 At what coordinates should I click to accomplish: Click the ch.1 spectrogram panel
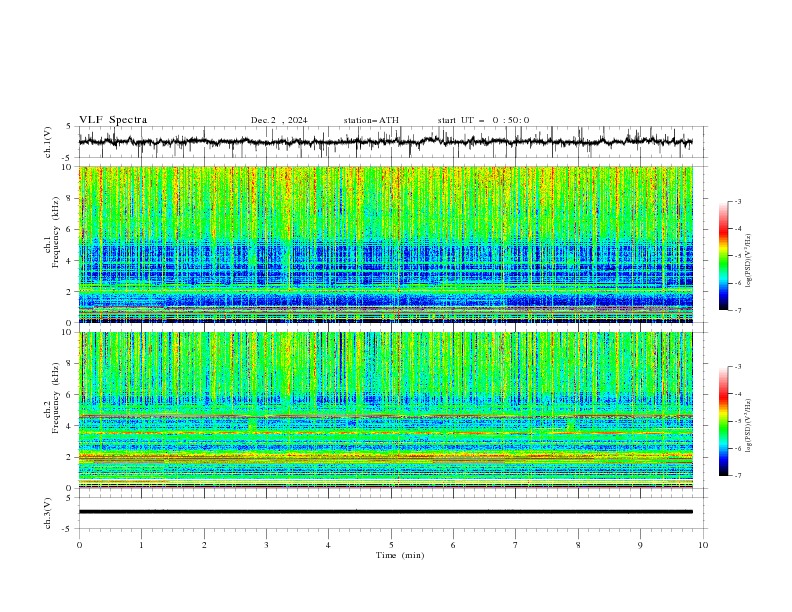point(386,244)
